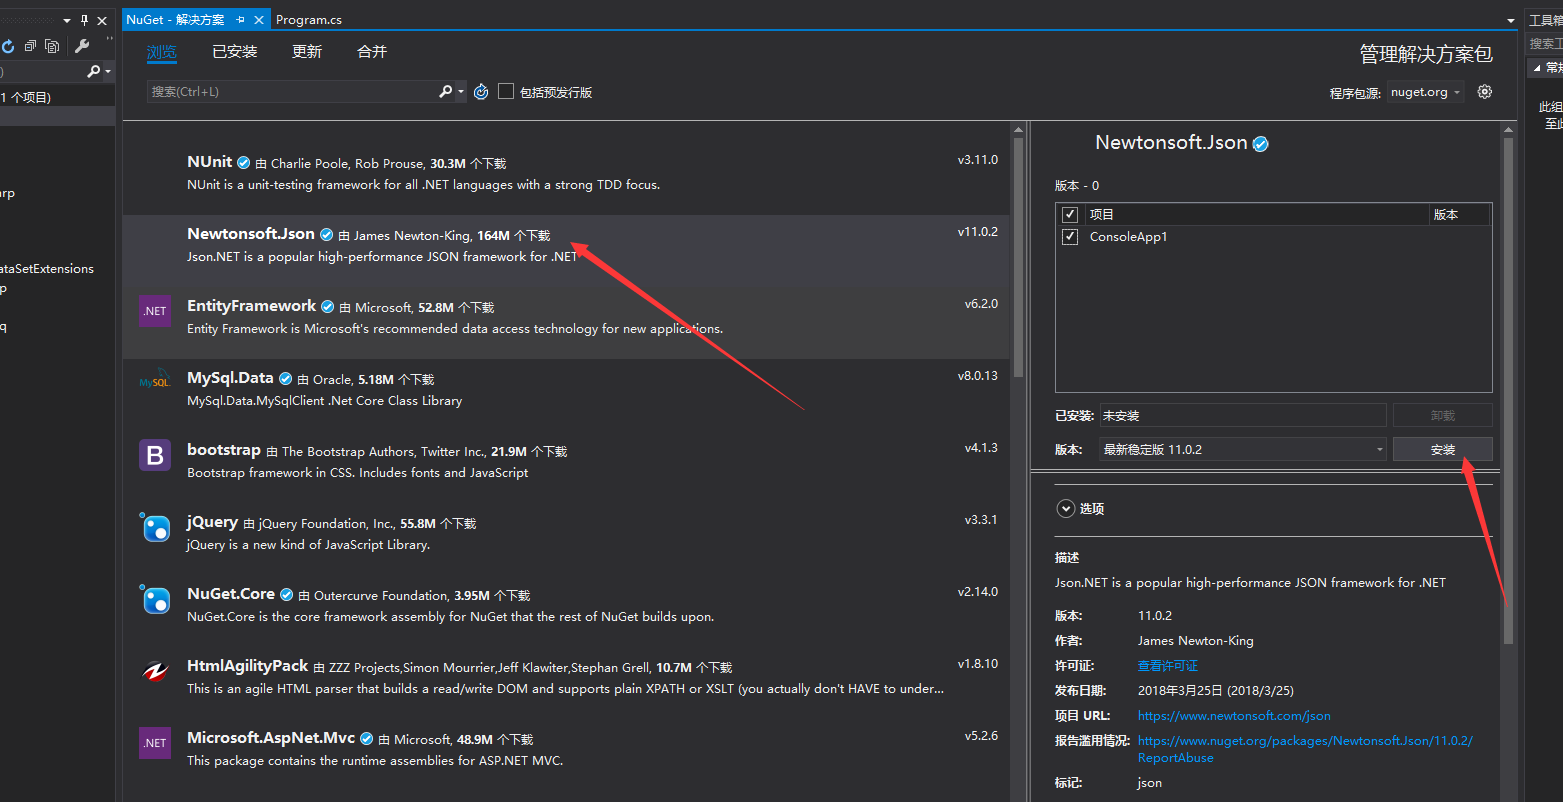This screenshot has height=802, width=1563.
Task: Open the Solution Explorer search options dropdown
Action: point(108,71)
